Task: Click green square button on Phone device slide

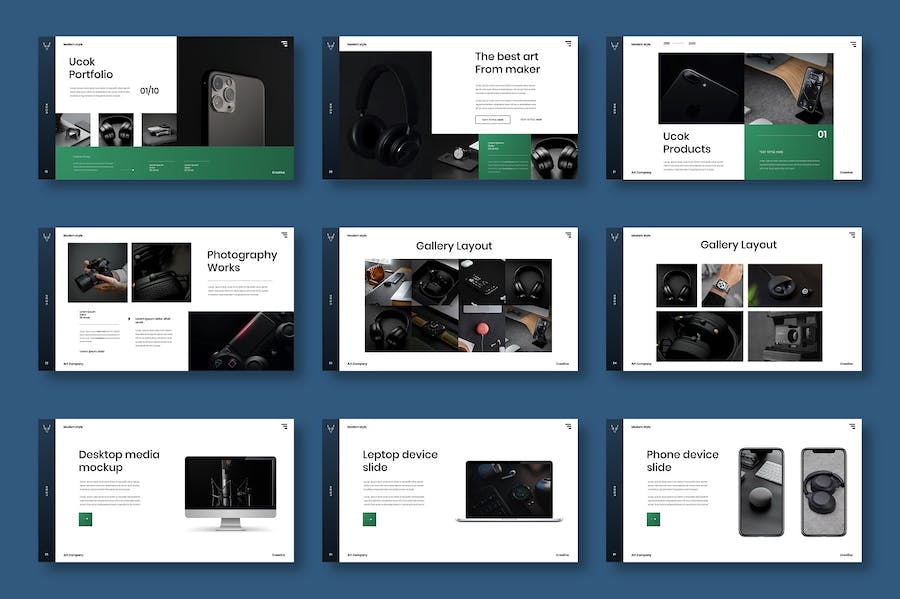Action: pos(654,519)
